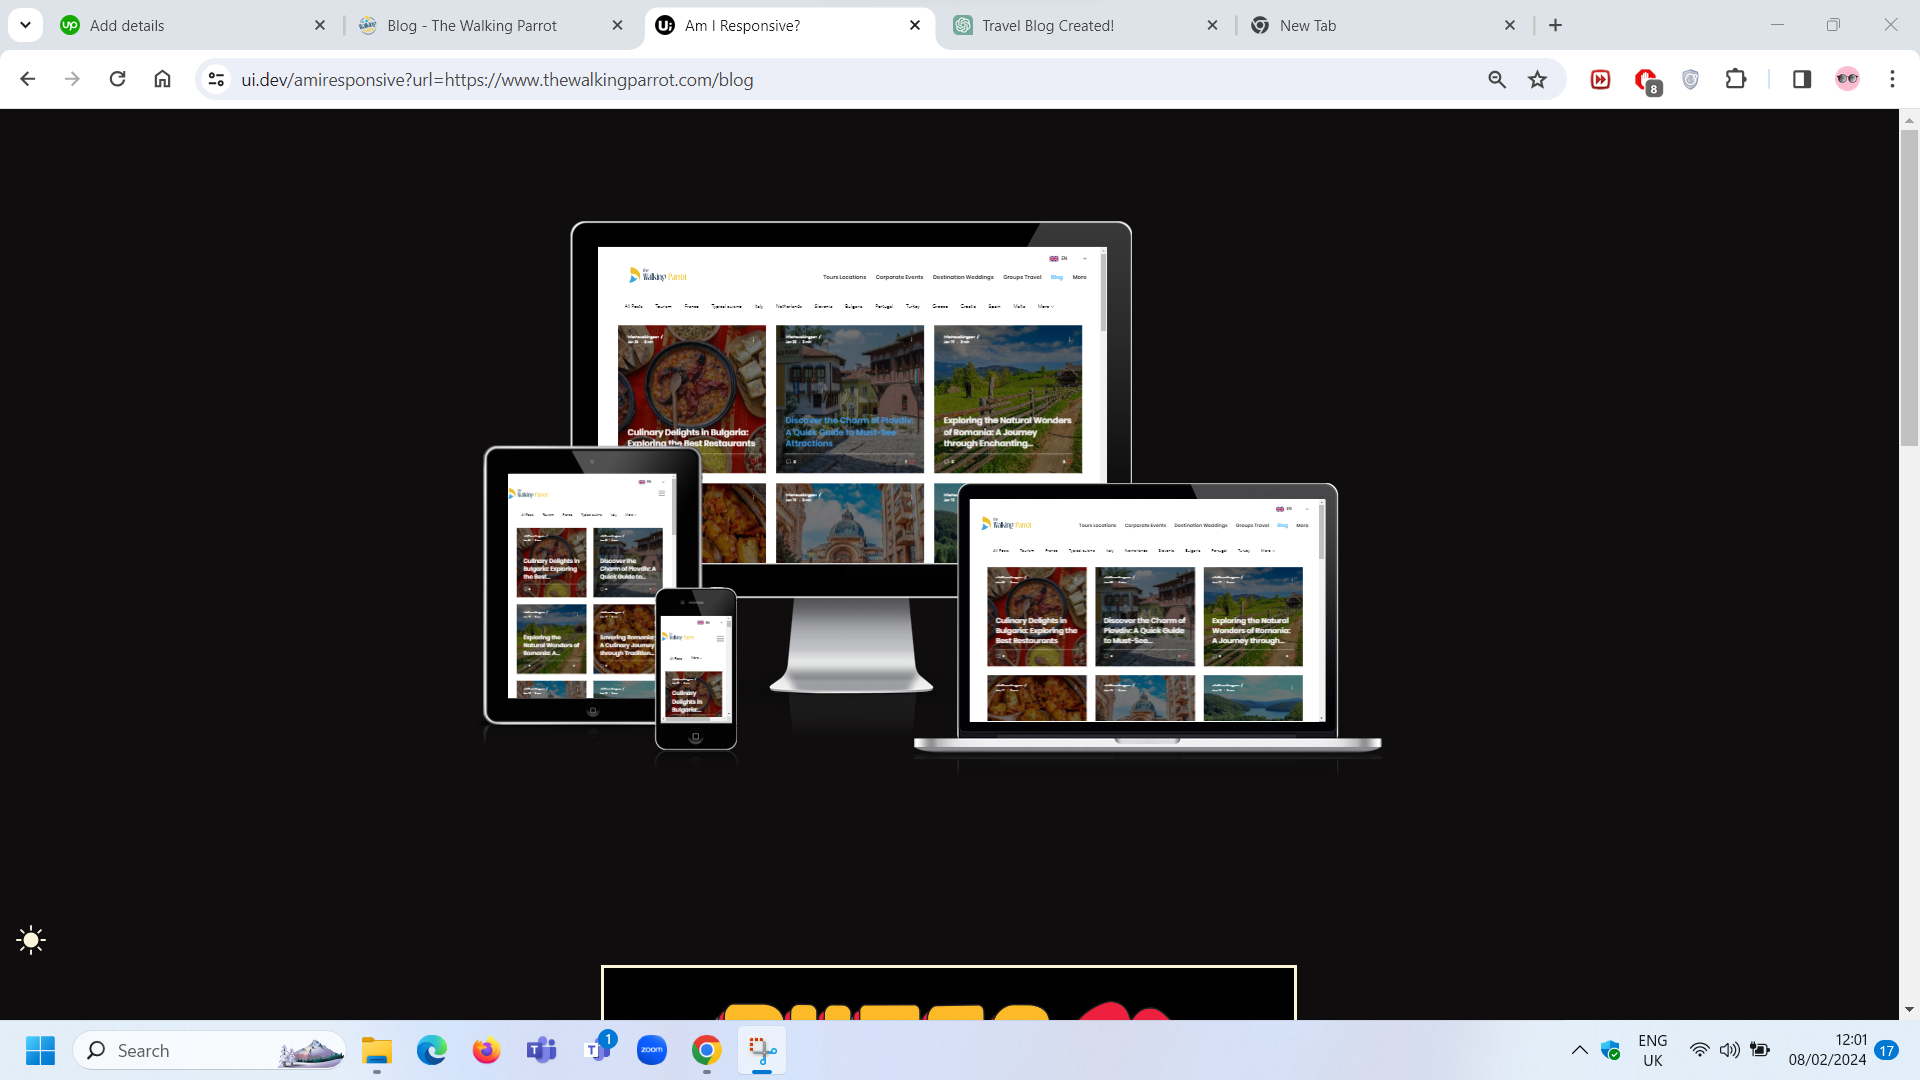
Task: Go back to the previous page
Action: tap(28, 79)
